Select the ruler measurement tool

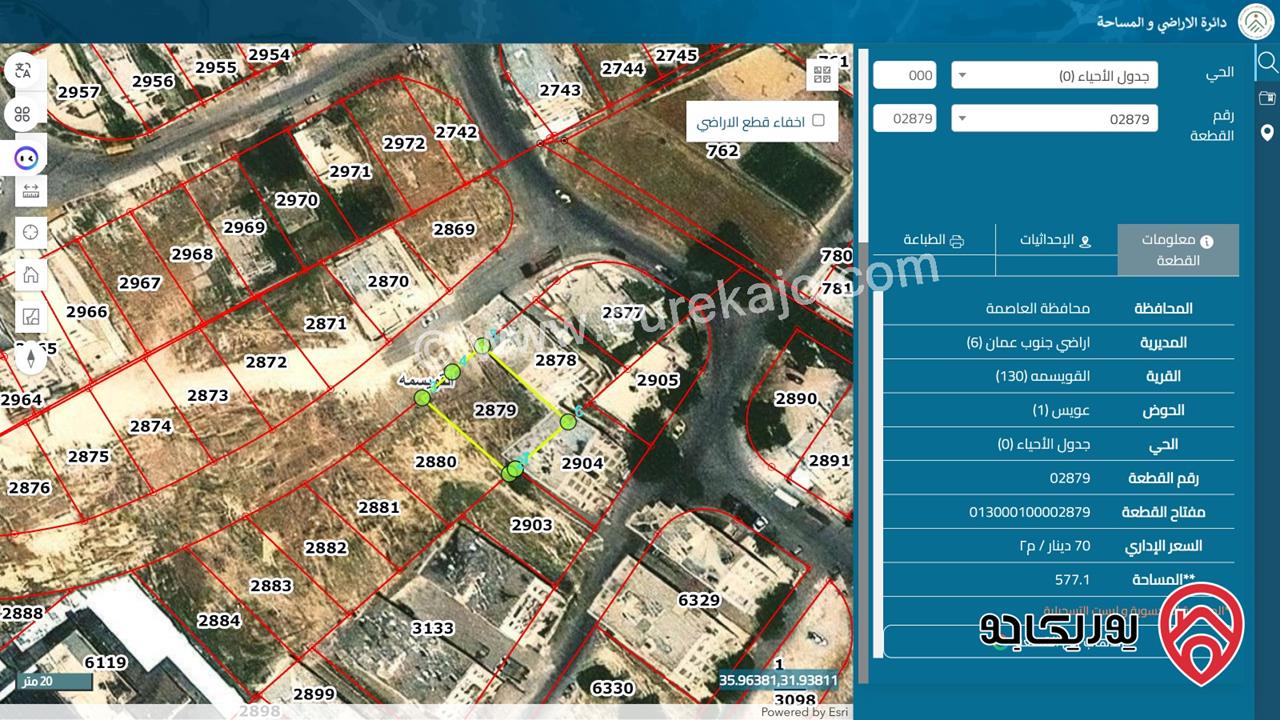30,190
